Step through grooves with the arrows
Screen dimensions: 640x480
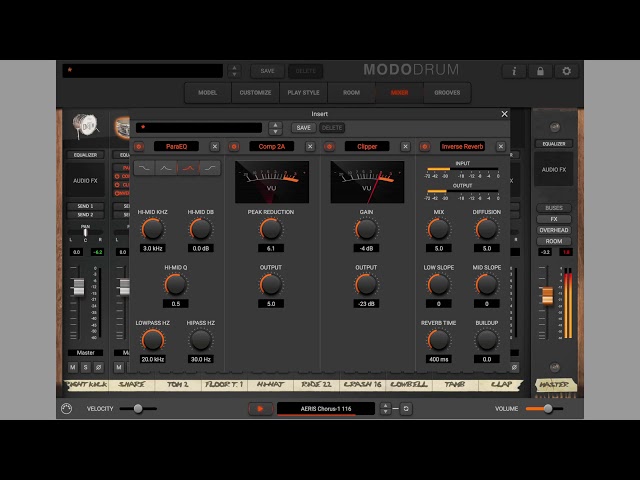tap(385, 409)
